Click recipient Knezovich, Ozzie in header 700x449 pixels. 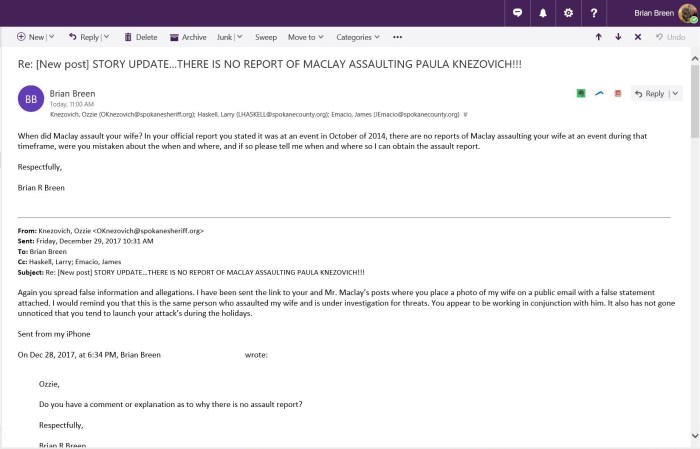point(122,114)
